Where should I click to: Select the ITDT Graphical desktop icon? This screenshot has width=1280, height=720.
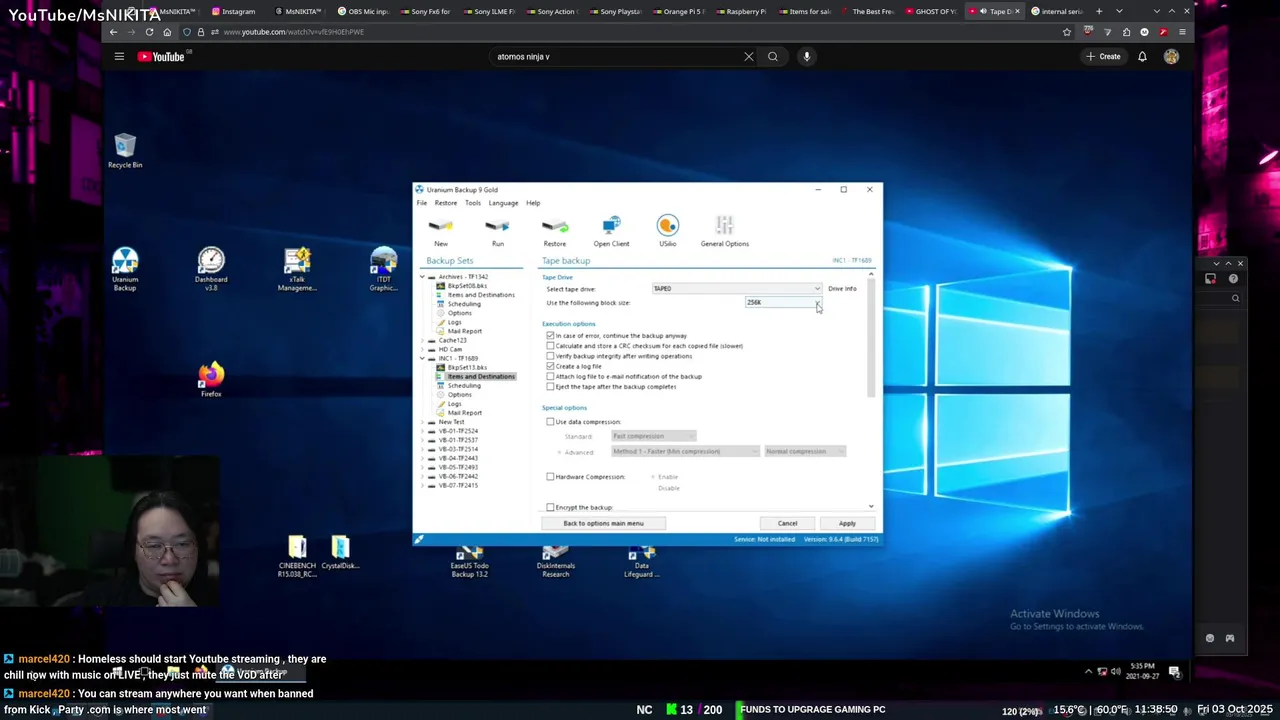coord(383,269)
